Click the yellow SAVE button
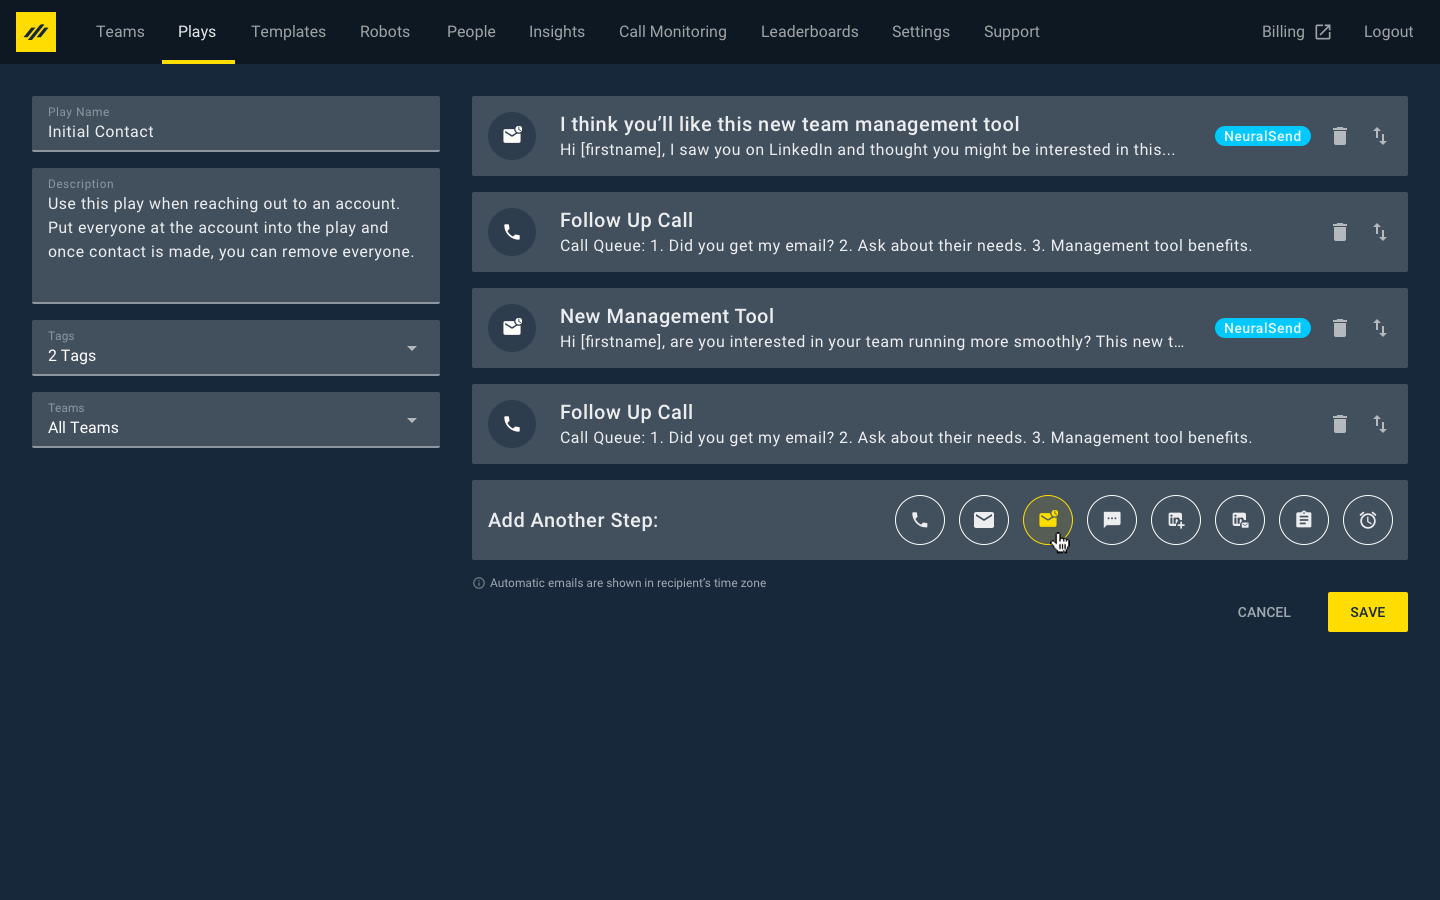This screenshot has width=1440, height=900. (1367, 611)
